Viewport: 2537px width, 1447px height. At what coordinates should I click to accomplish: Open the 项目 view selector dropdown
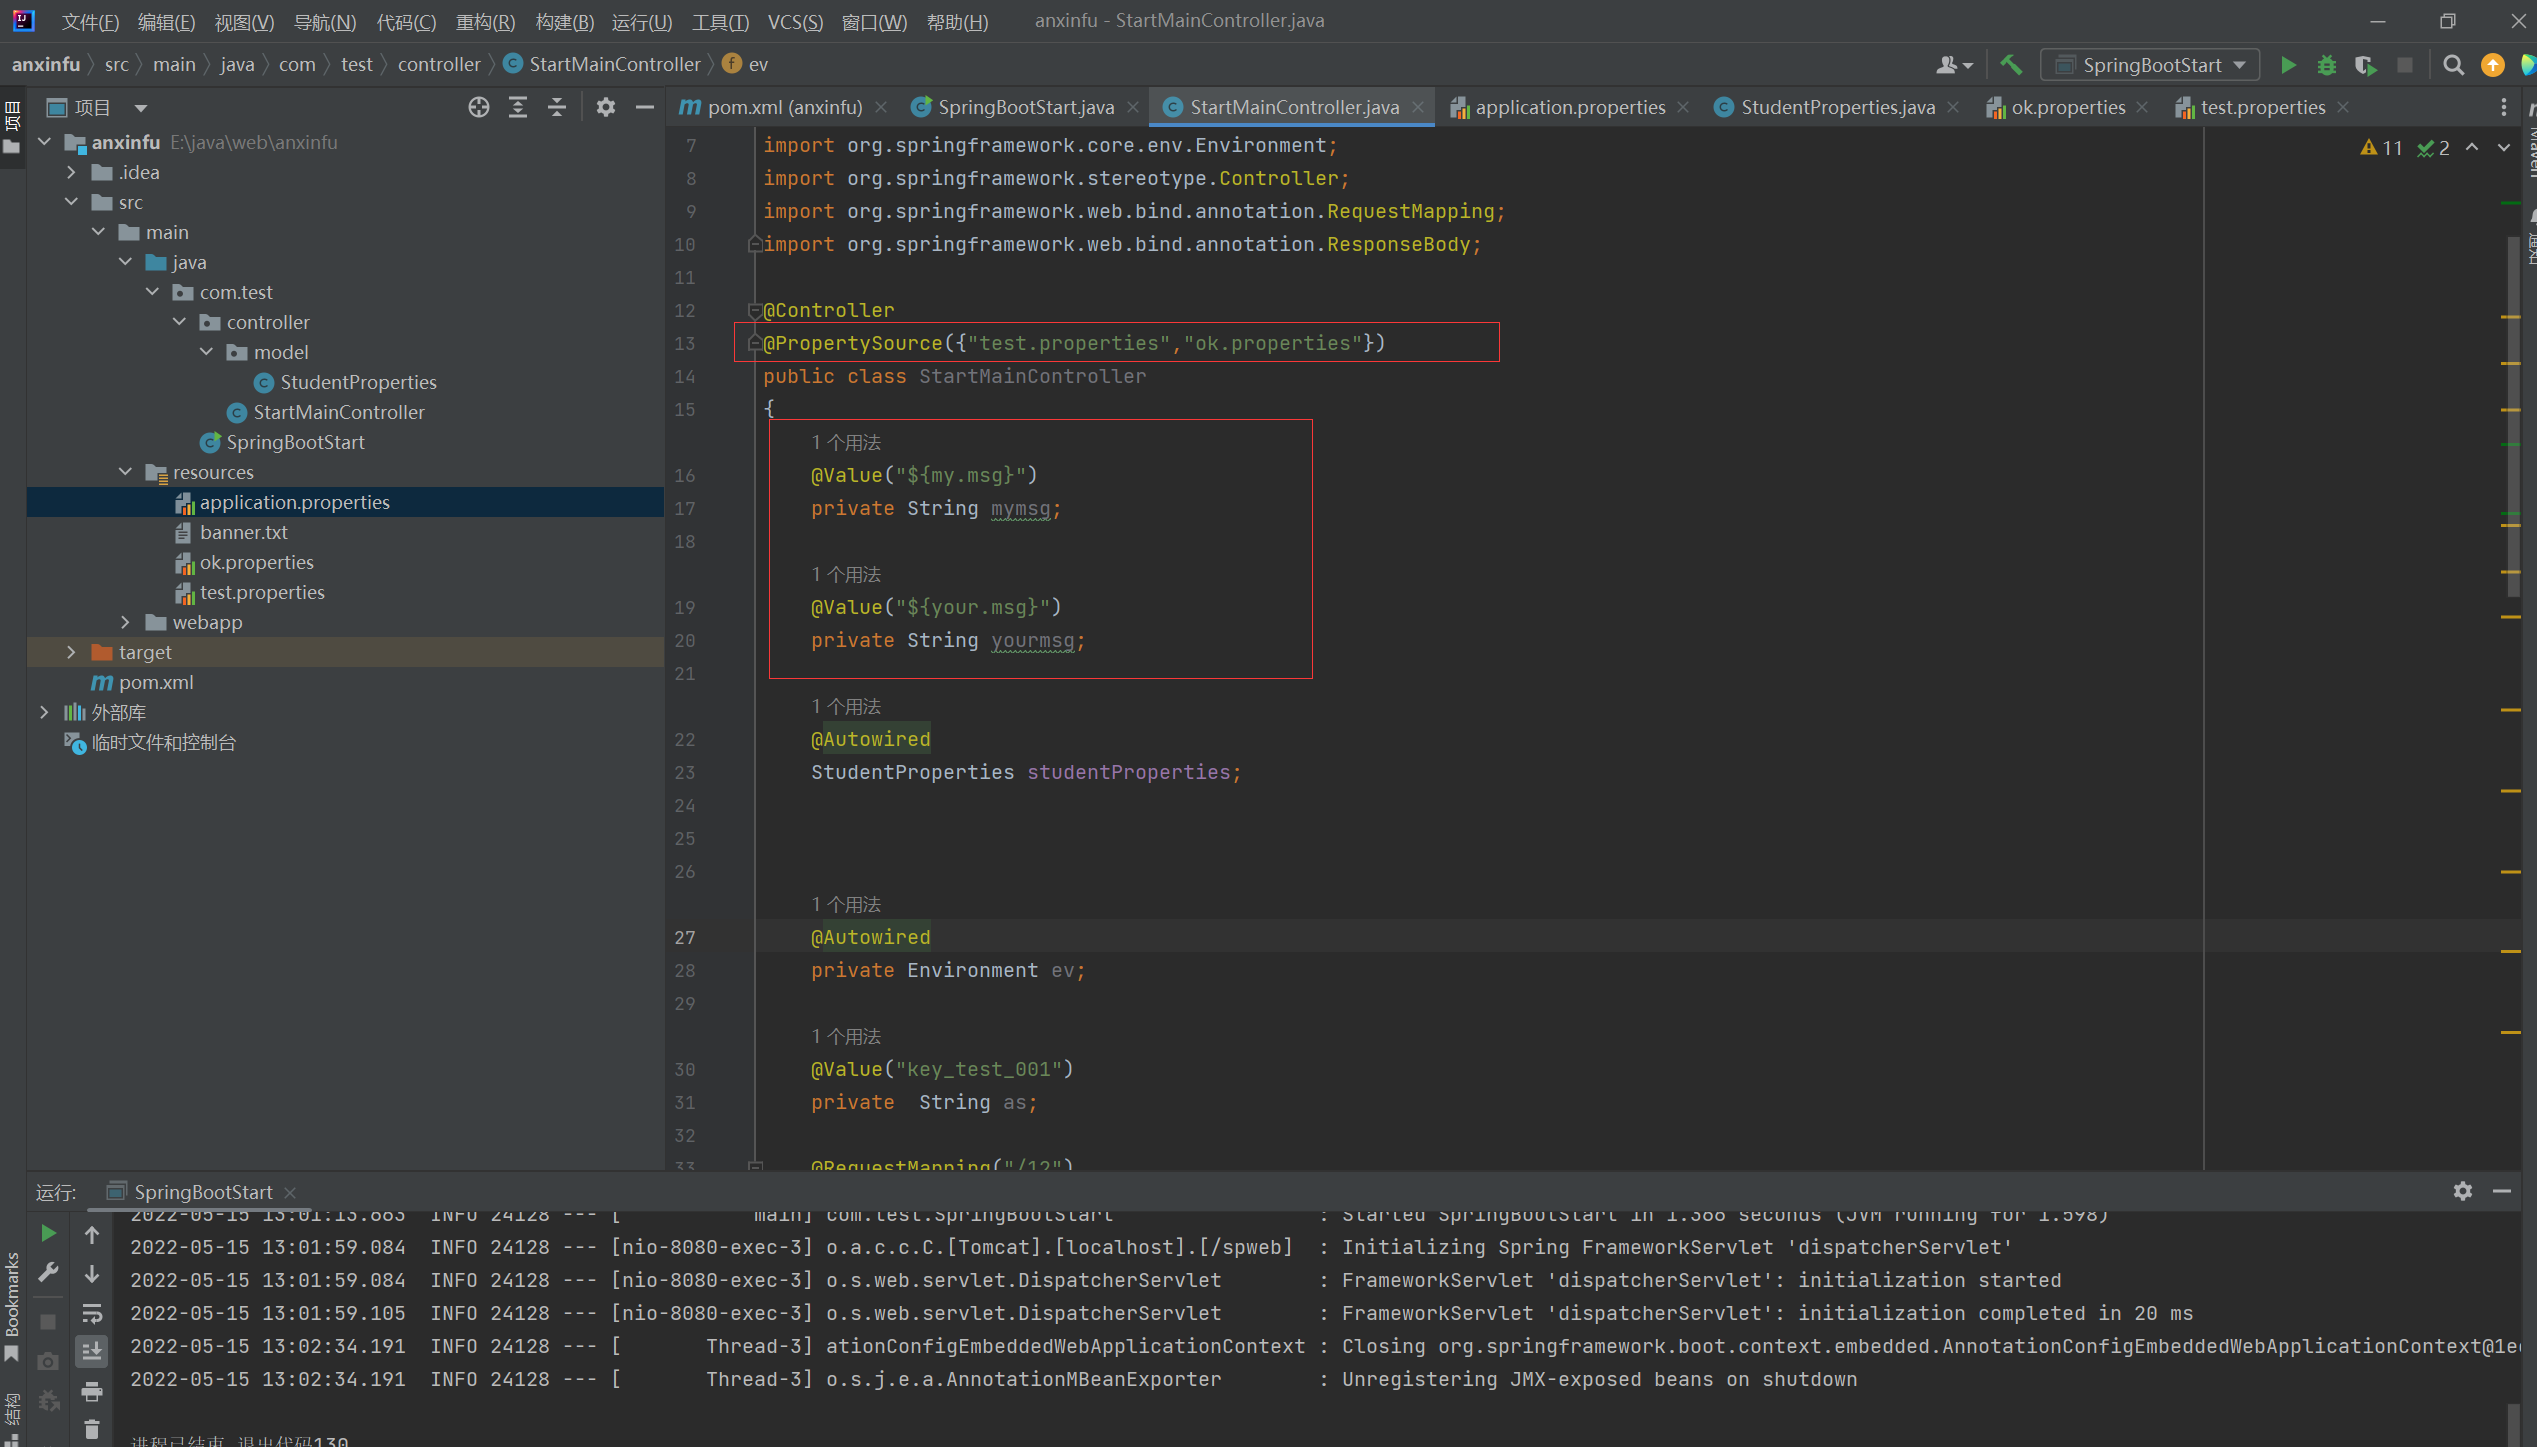click(141, 107)
